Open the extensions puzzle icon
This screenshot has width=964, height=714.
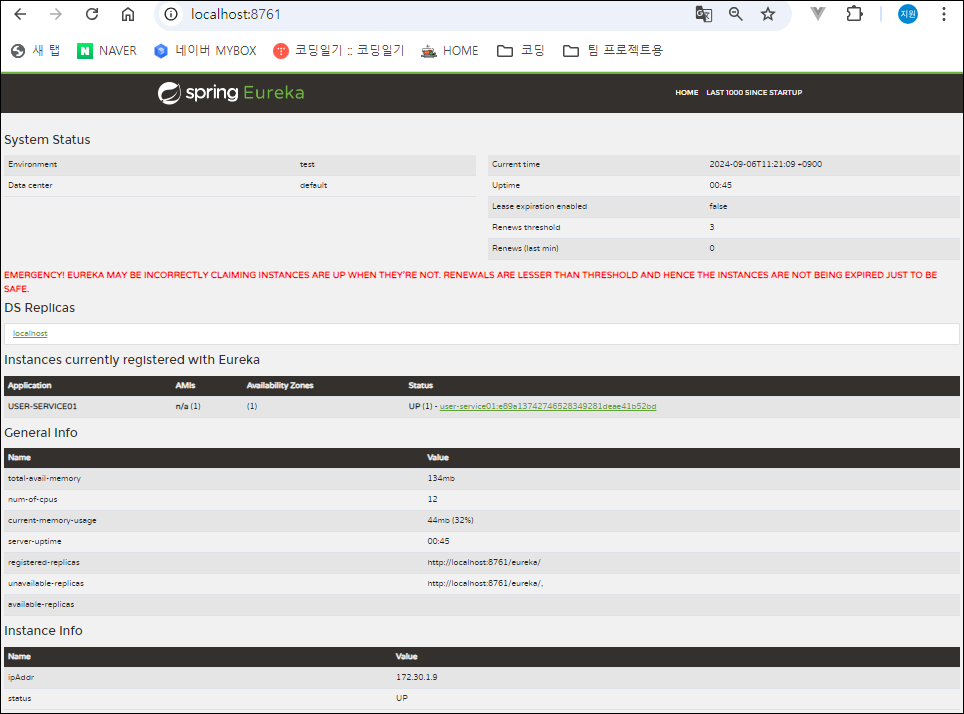click(x=854, y=14)
